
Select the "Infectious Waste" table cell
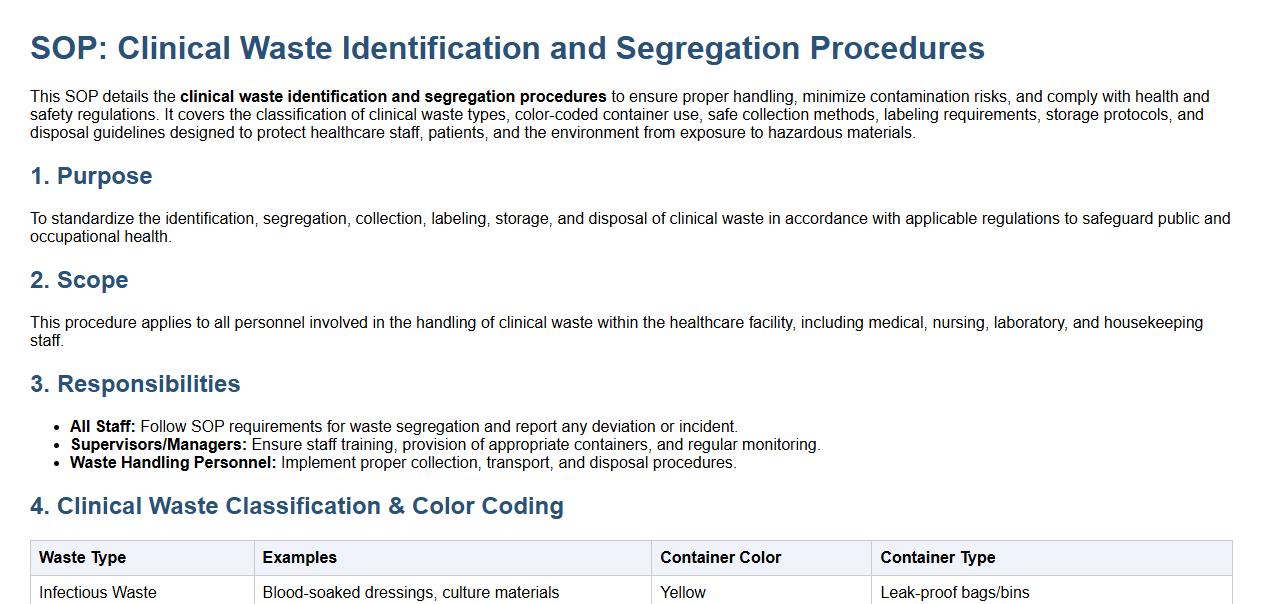coord(98,592)
